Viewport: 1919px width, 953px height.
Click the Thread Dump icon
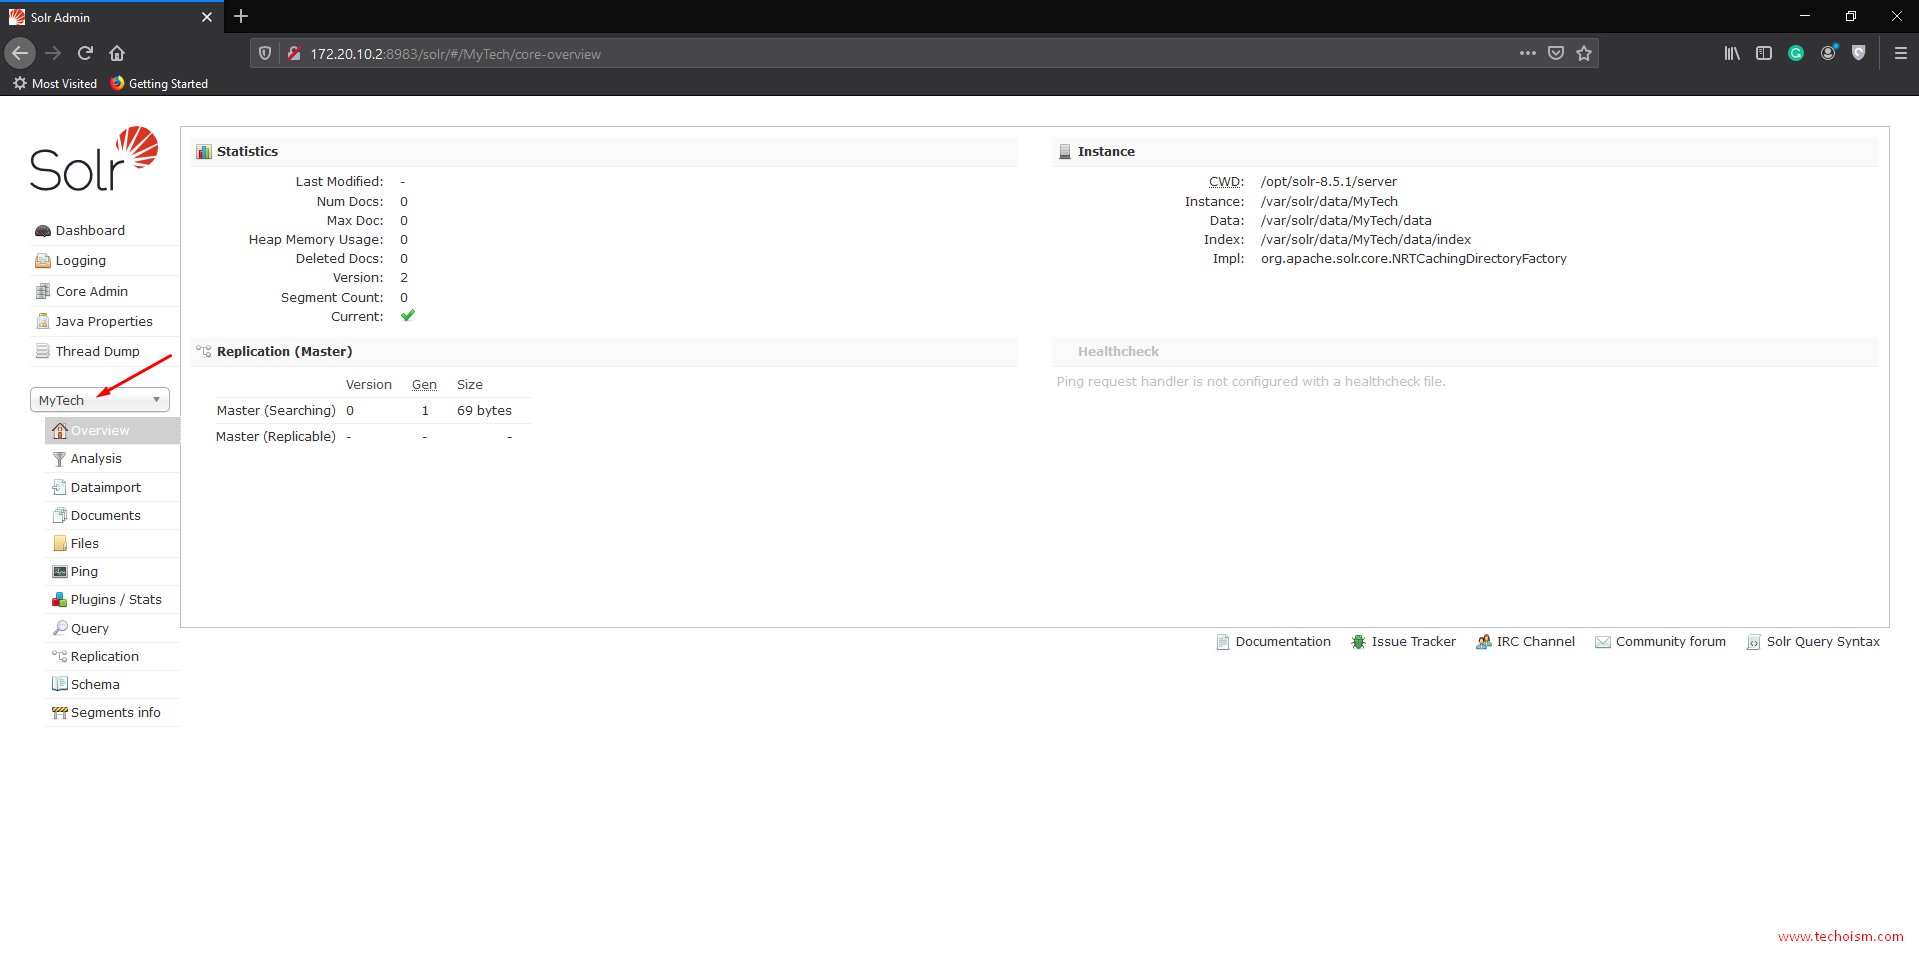[x=43, y=351]
